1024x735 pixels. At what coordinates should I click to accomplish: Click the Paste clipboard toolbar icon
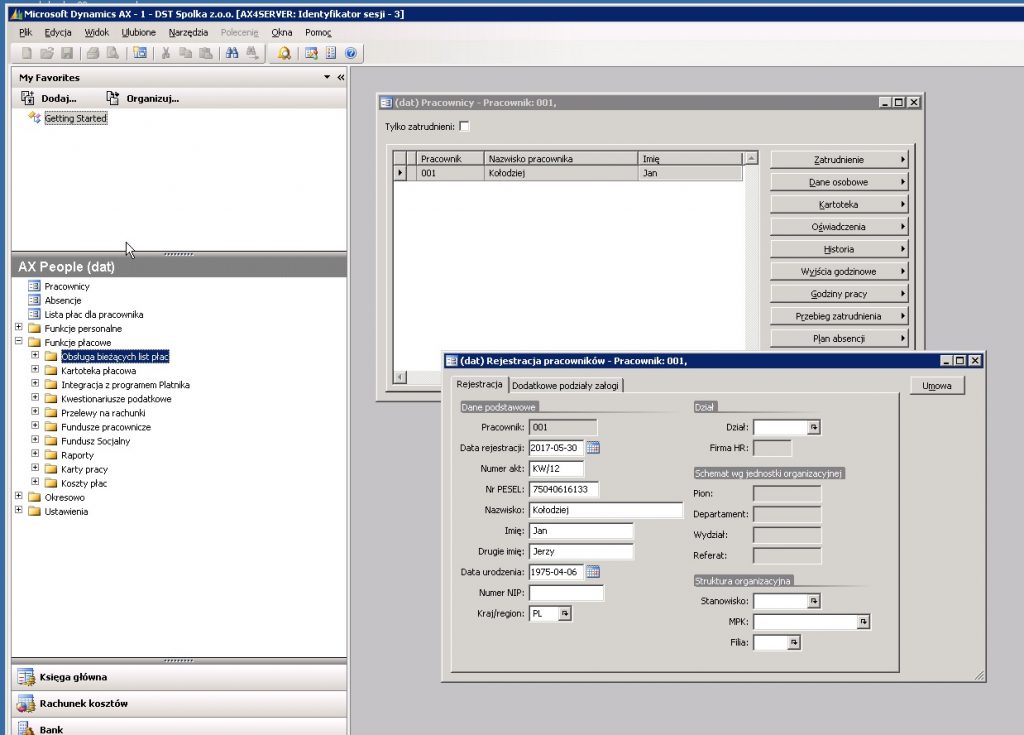(x=206, y=53)
